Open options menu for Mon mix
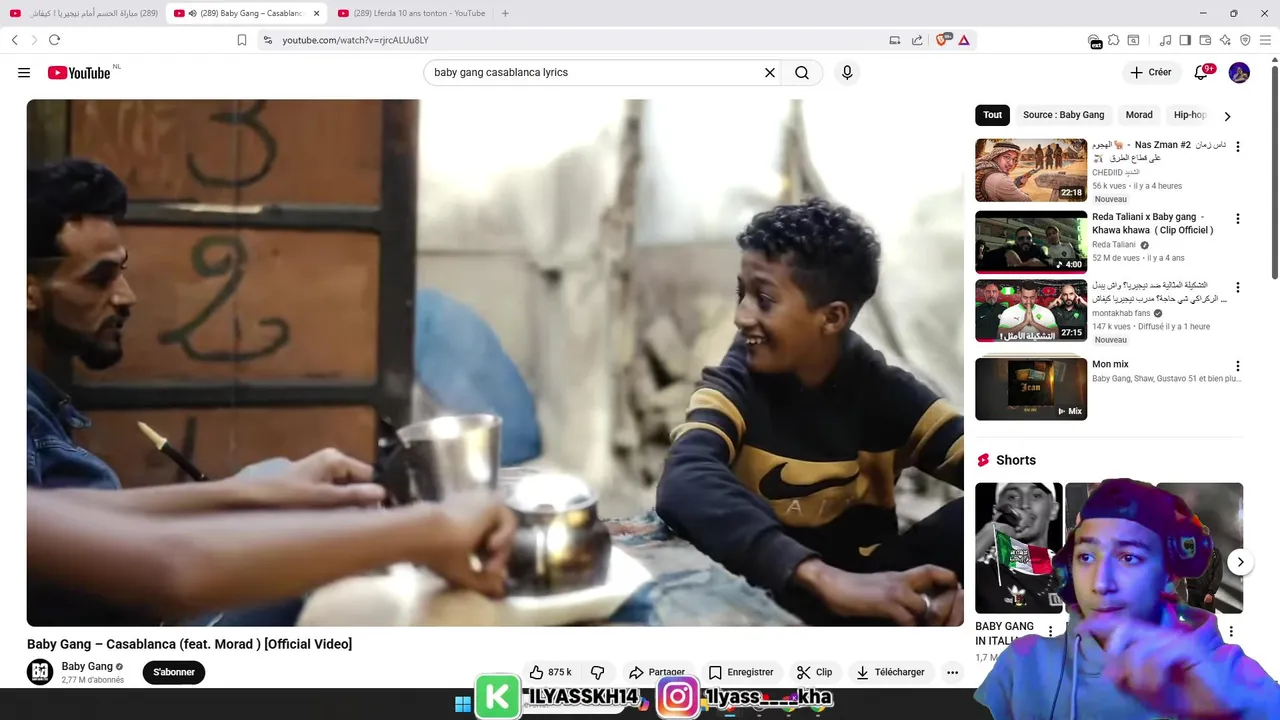This screenshot has width=1280, height=720. (1238, 366)
